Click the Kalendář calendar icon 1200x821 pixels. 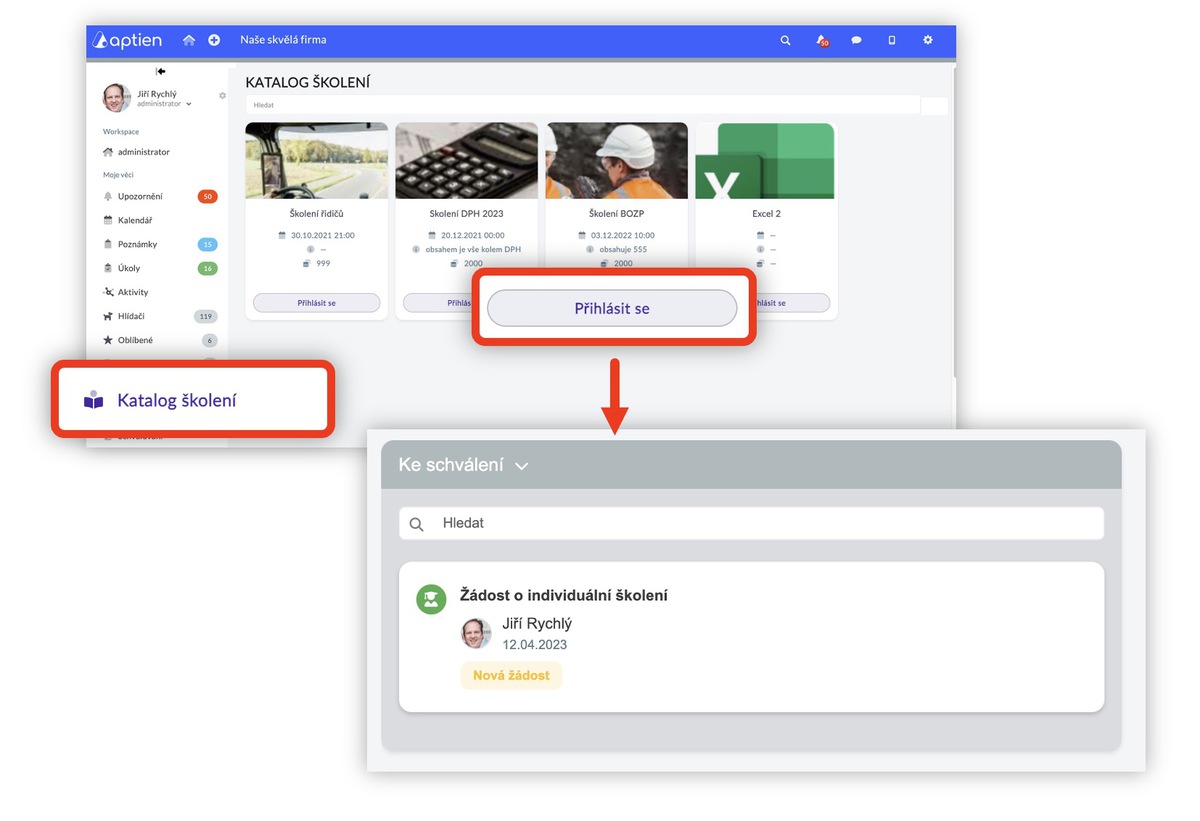(x=108, y=220)
